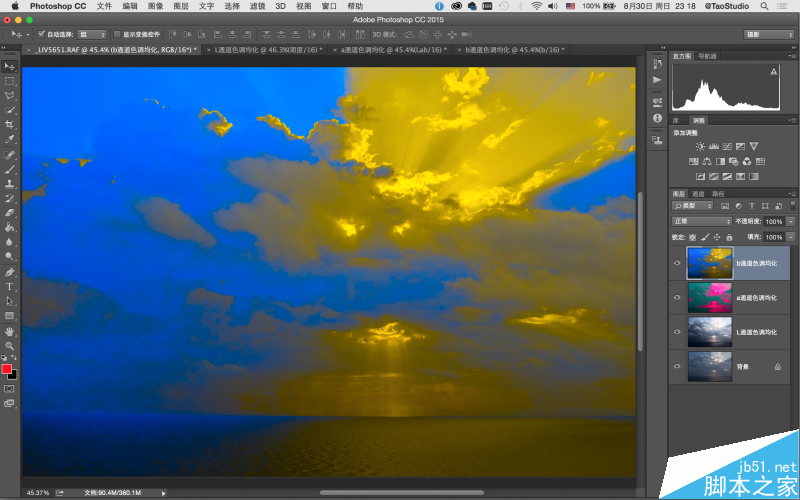Toggle Quick Mask mode

(x=9, y=389)
